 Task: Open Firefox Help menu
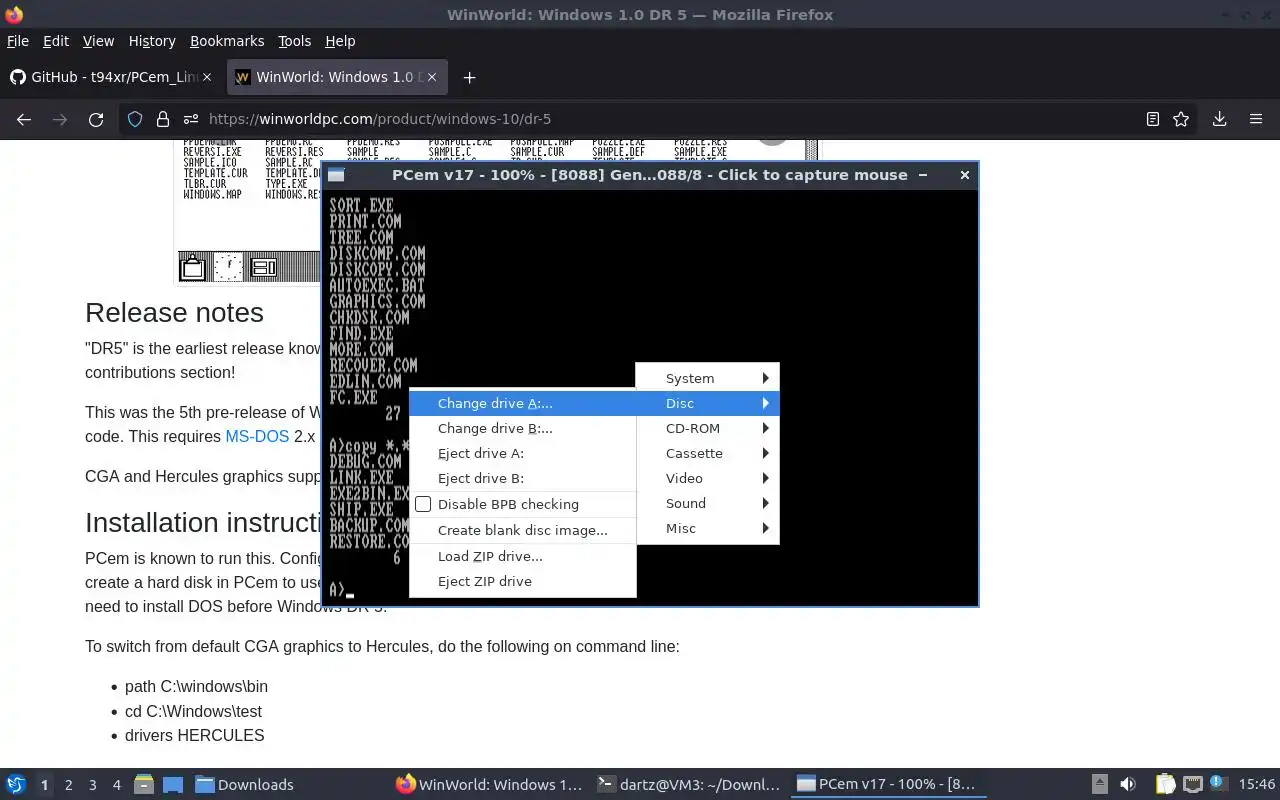pos(340,41)
